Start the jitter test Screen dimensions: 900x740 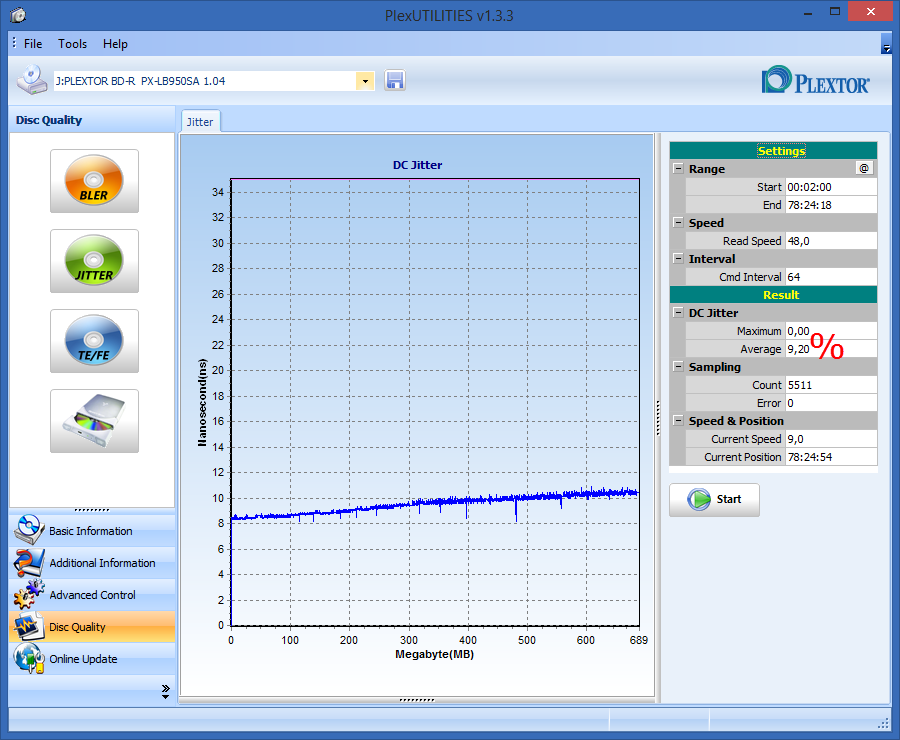click(714, 499)
